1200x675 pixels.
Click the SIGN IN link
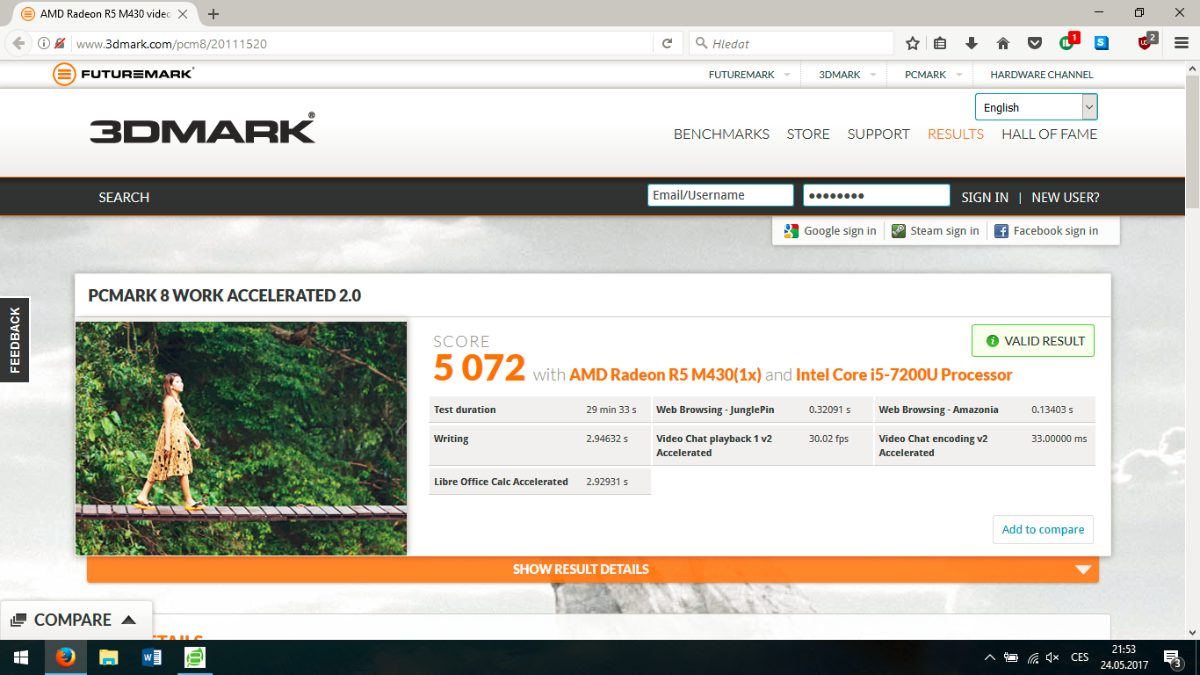point(984,197)
